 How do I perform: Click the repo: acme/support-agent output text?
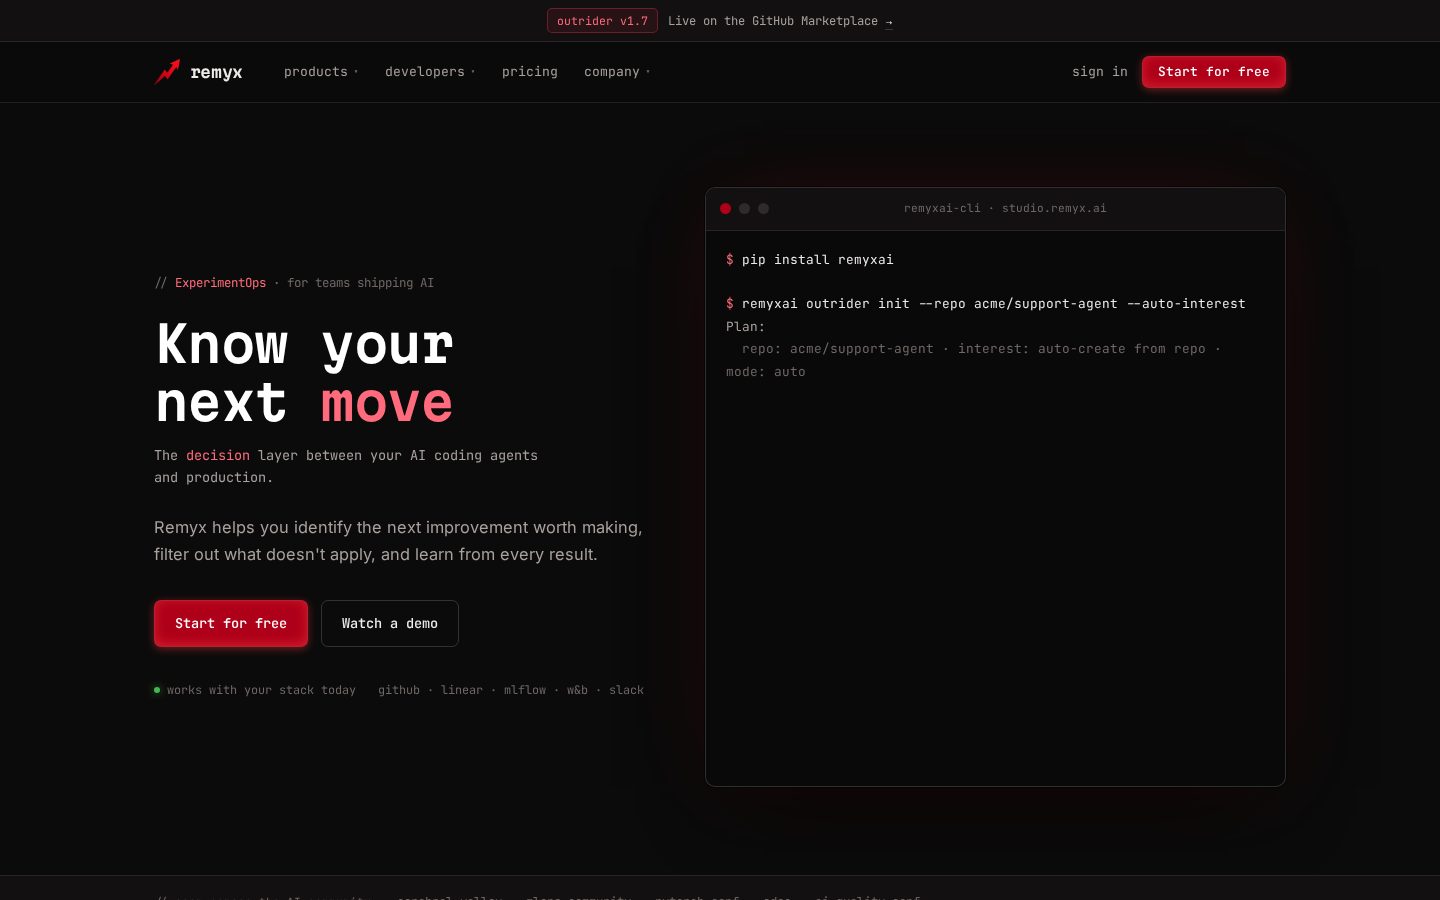click(x=838, y=348)
